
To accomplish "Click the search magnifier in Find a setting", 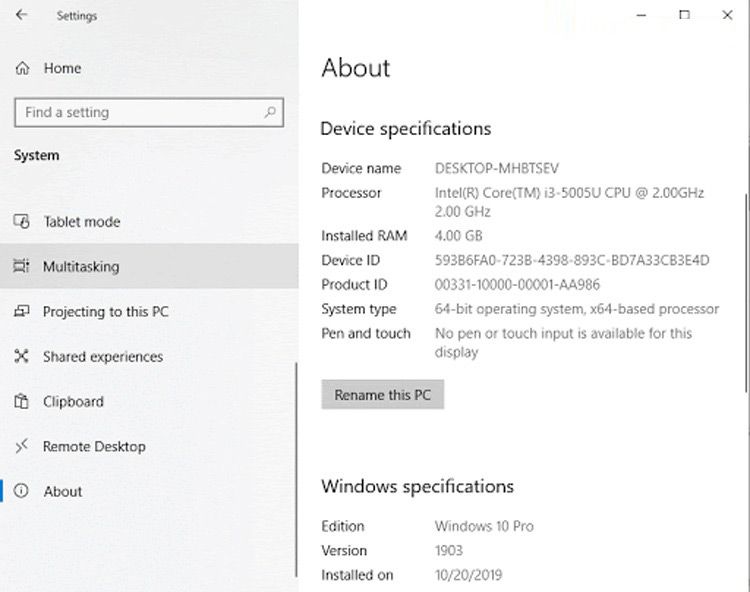I will click(x=270, y=112).
